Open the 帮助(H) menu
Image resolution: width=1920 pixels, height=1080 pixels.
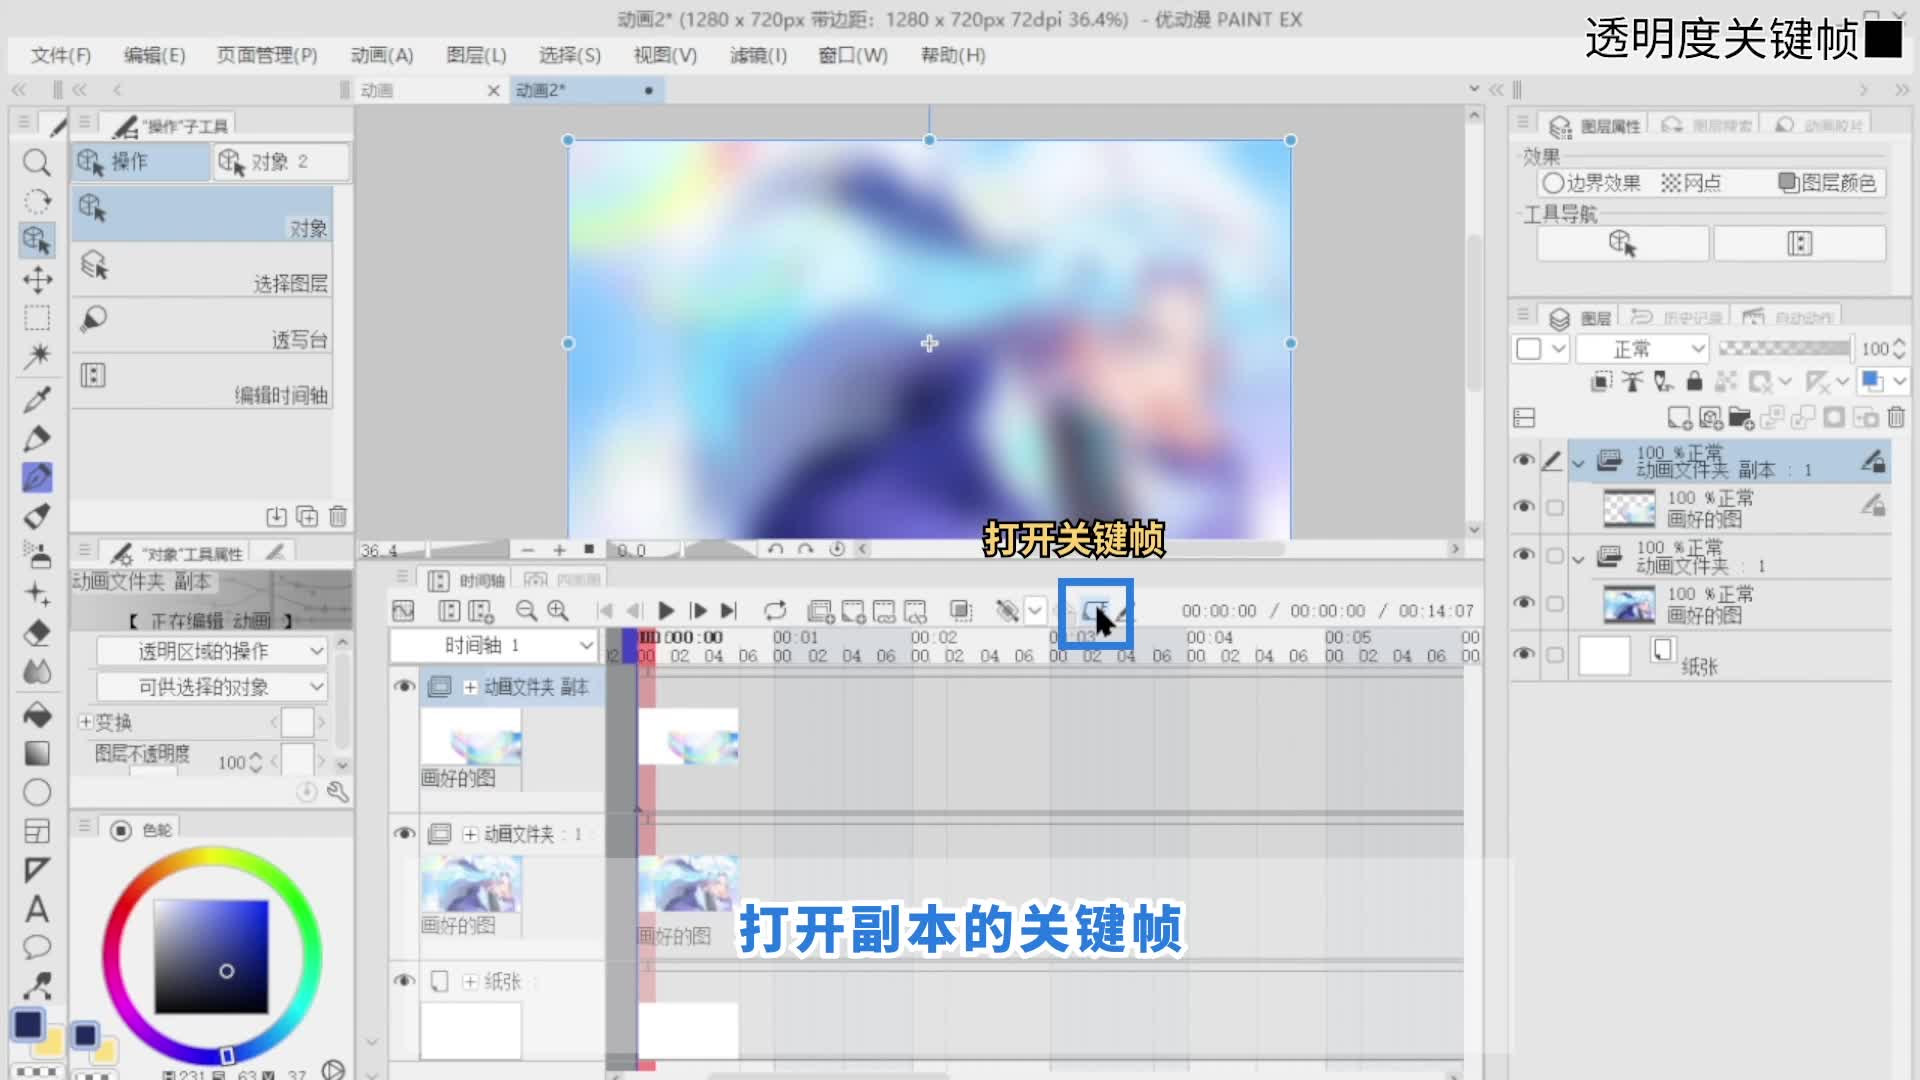pyautogui.click(x=953, y=55)
